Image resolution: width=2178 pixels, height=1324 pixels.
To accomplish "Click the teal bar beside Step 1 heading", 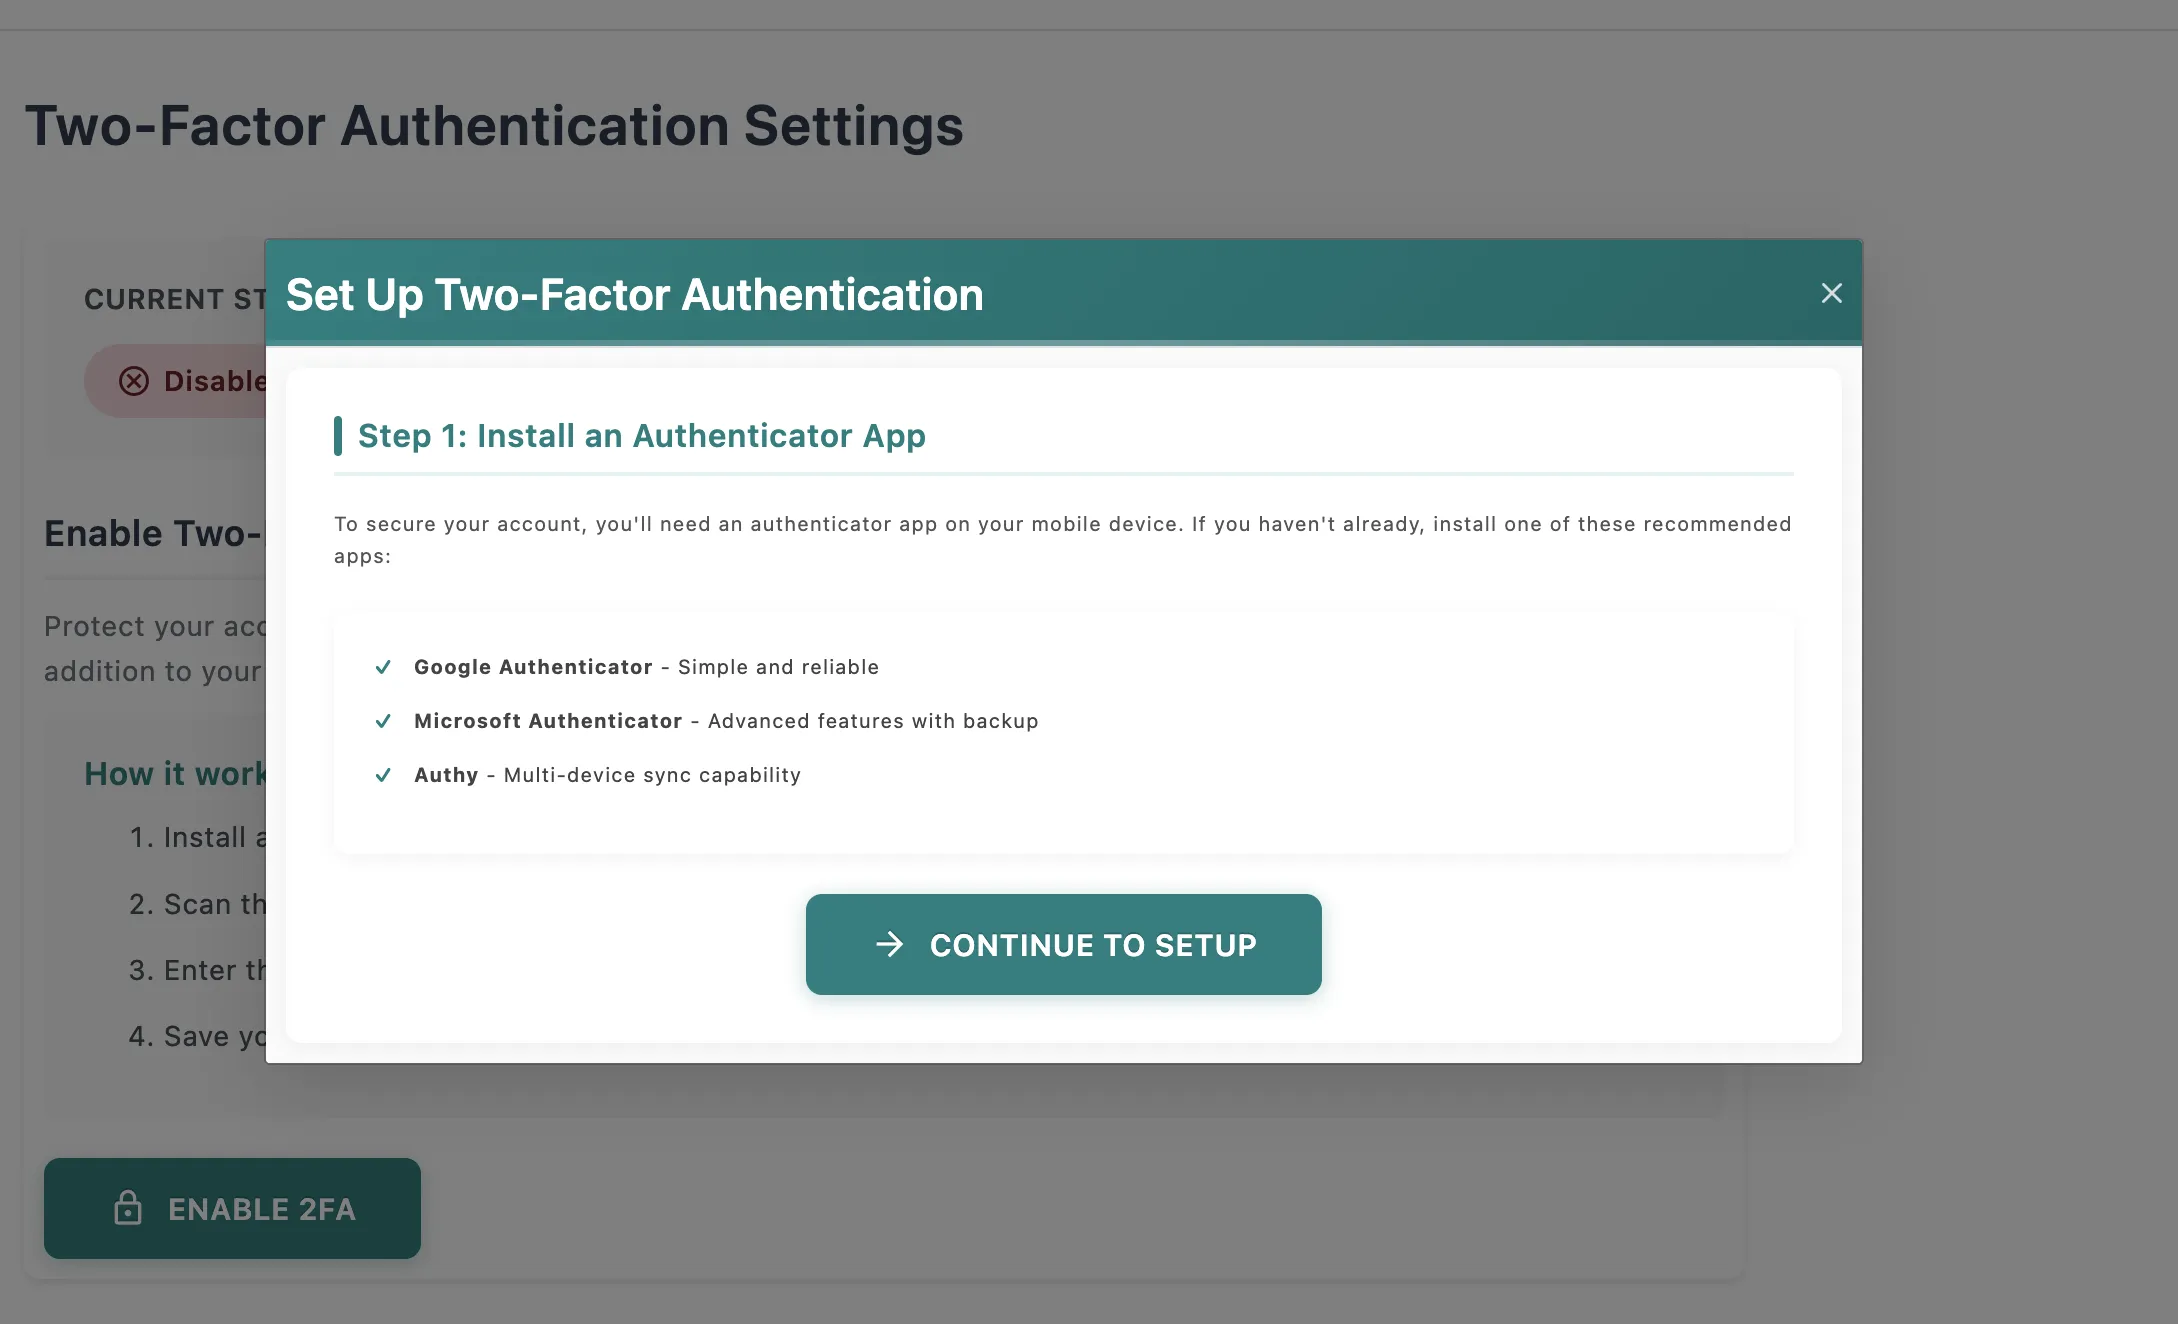I will point(341,435).
